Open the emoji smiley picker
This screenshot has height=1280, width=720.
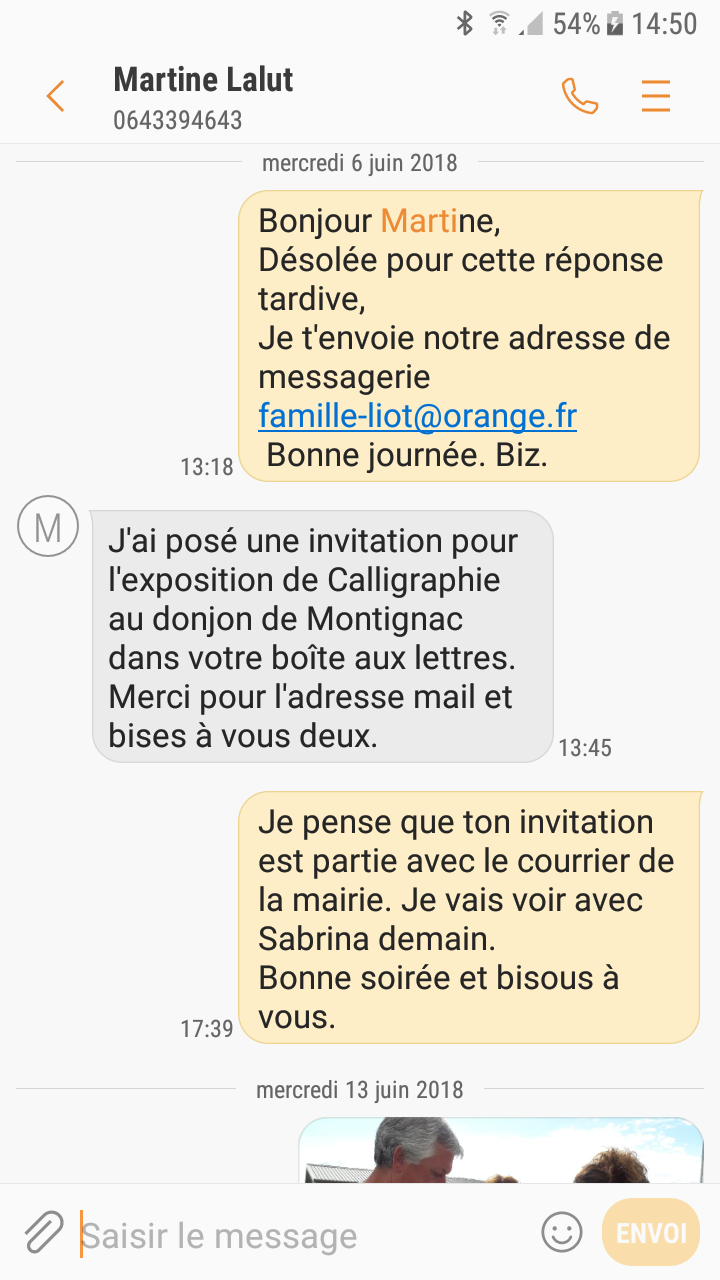tap(561, 1232)
